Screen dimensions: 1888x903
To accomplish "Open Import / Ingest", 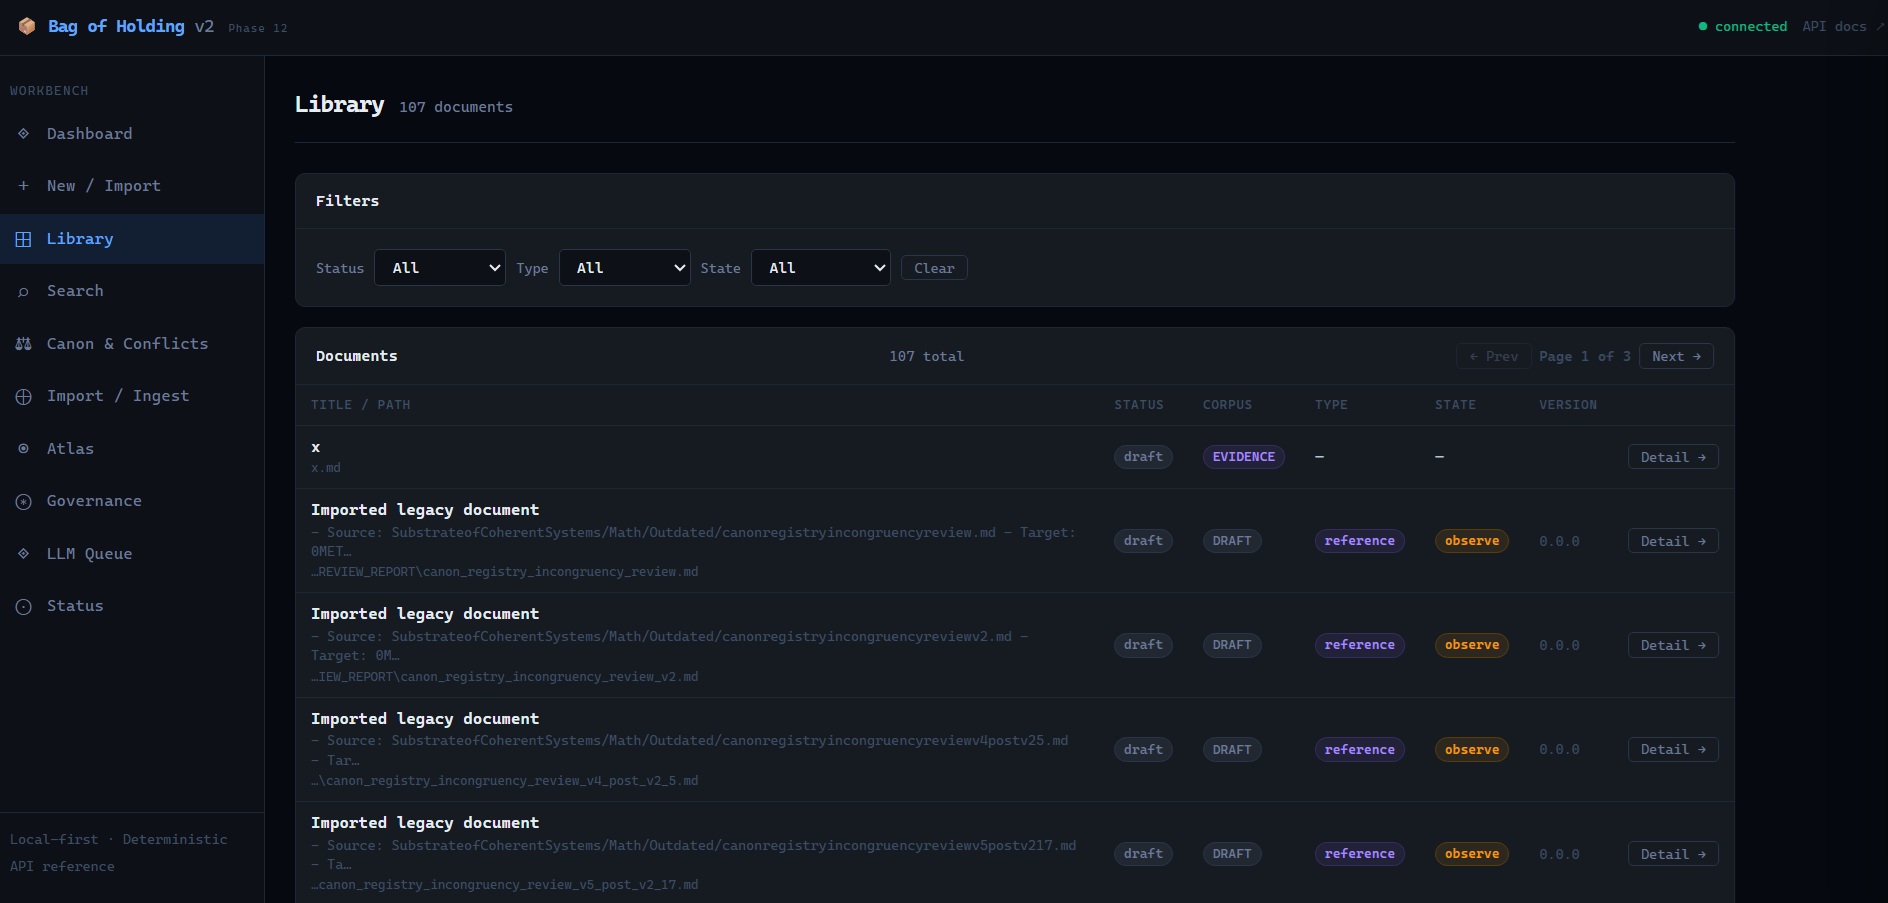I will coord(132,396).
